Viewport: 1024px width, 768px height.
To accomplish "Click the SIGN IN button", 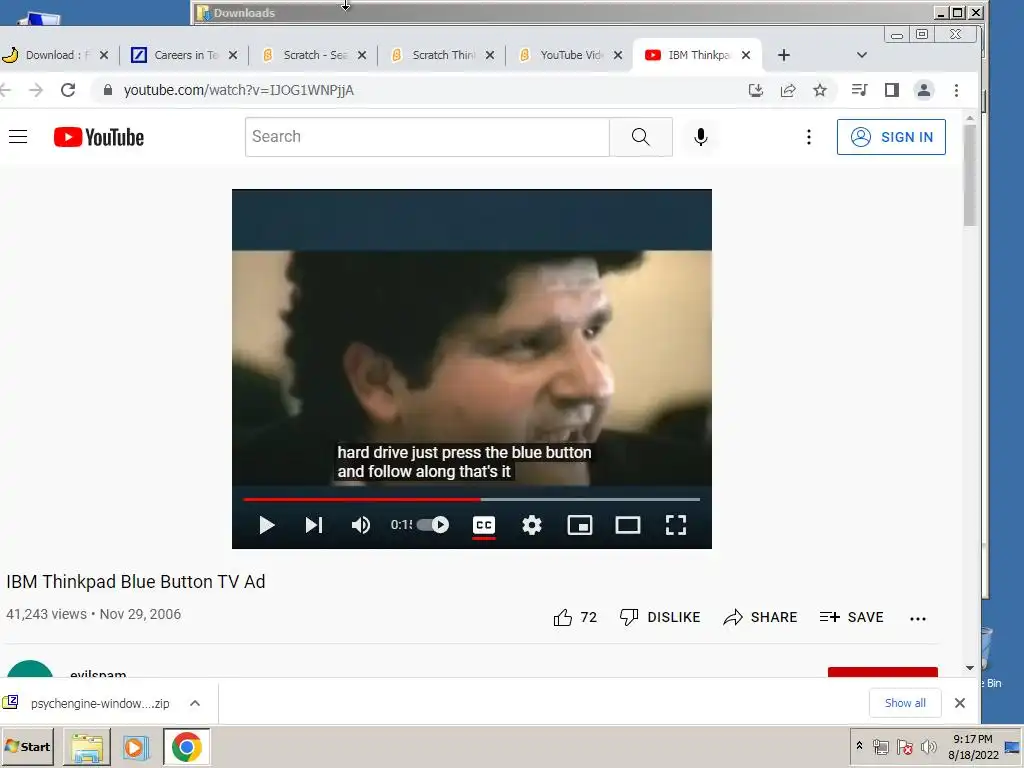I will 891,136.
